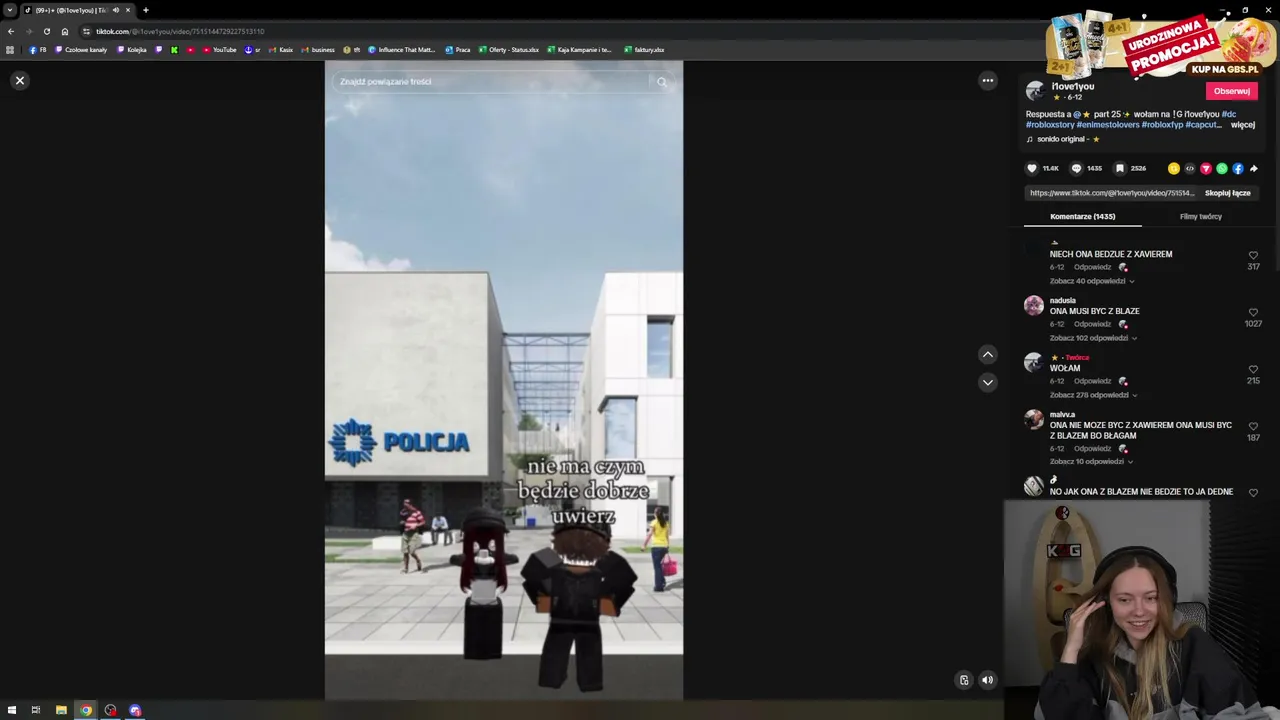Open nadusia's profile avatar
This screenshot has height=720, width=1280.
click(x=1034, y=306)
